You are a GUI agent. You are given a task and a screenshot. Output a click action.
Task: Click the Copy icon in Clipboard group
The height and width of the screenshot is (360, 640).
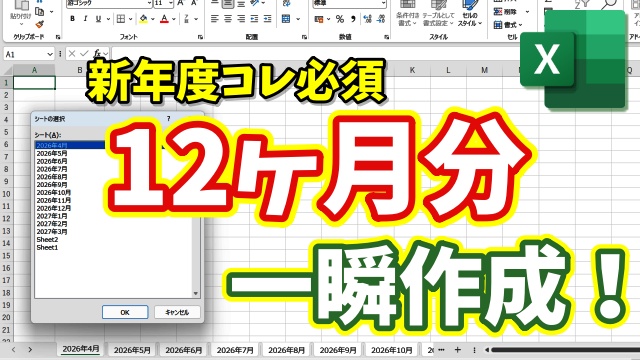tap(40, 11)
